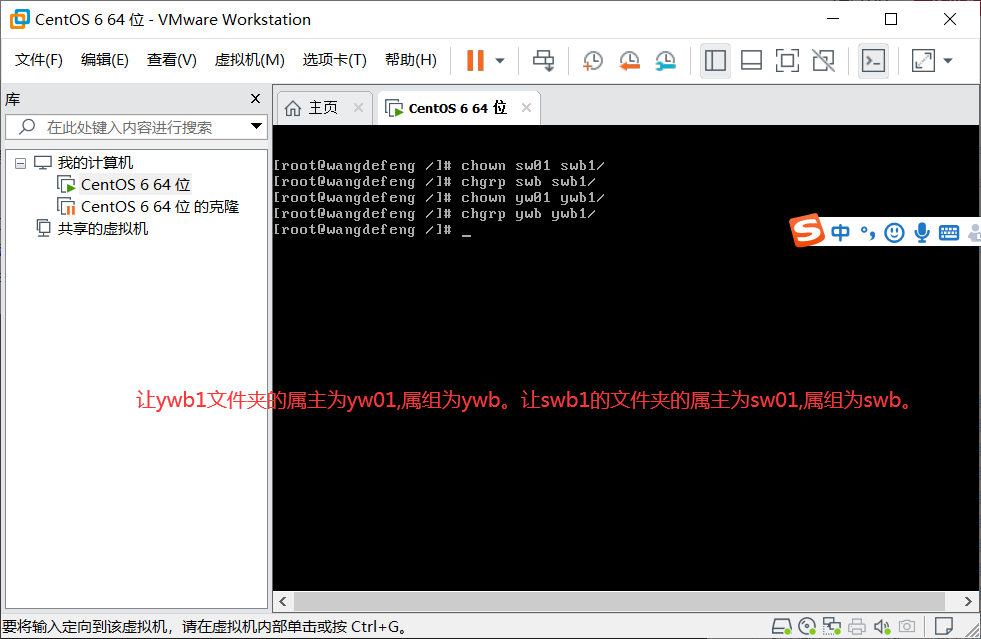Open the power options dropdown arrow
Image resolution: width=981 pixels, height=639 pixels.
point(500,61)
